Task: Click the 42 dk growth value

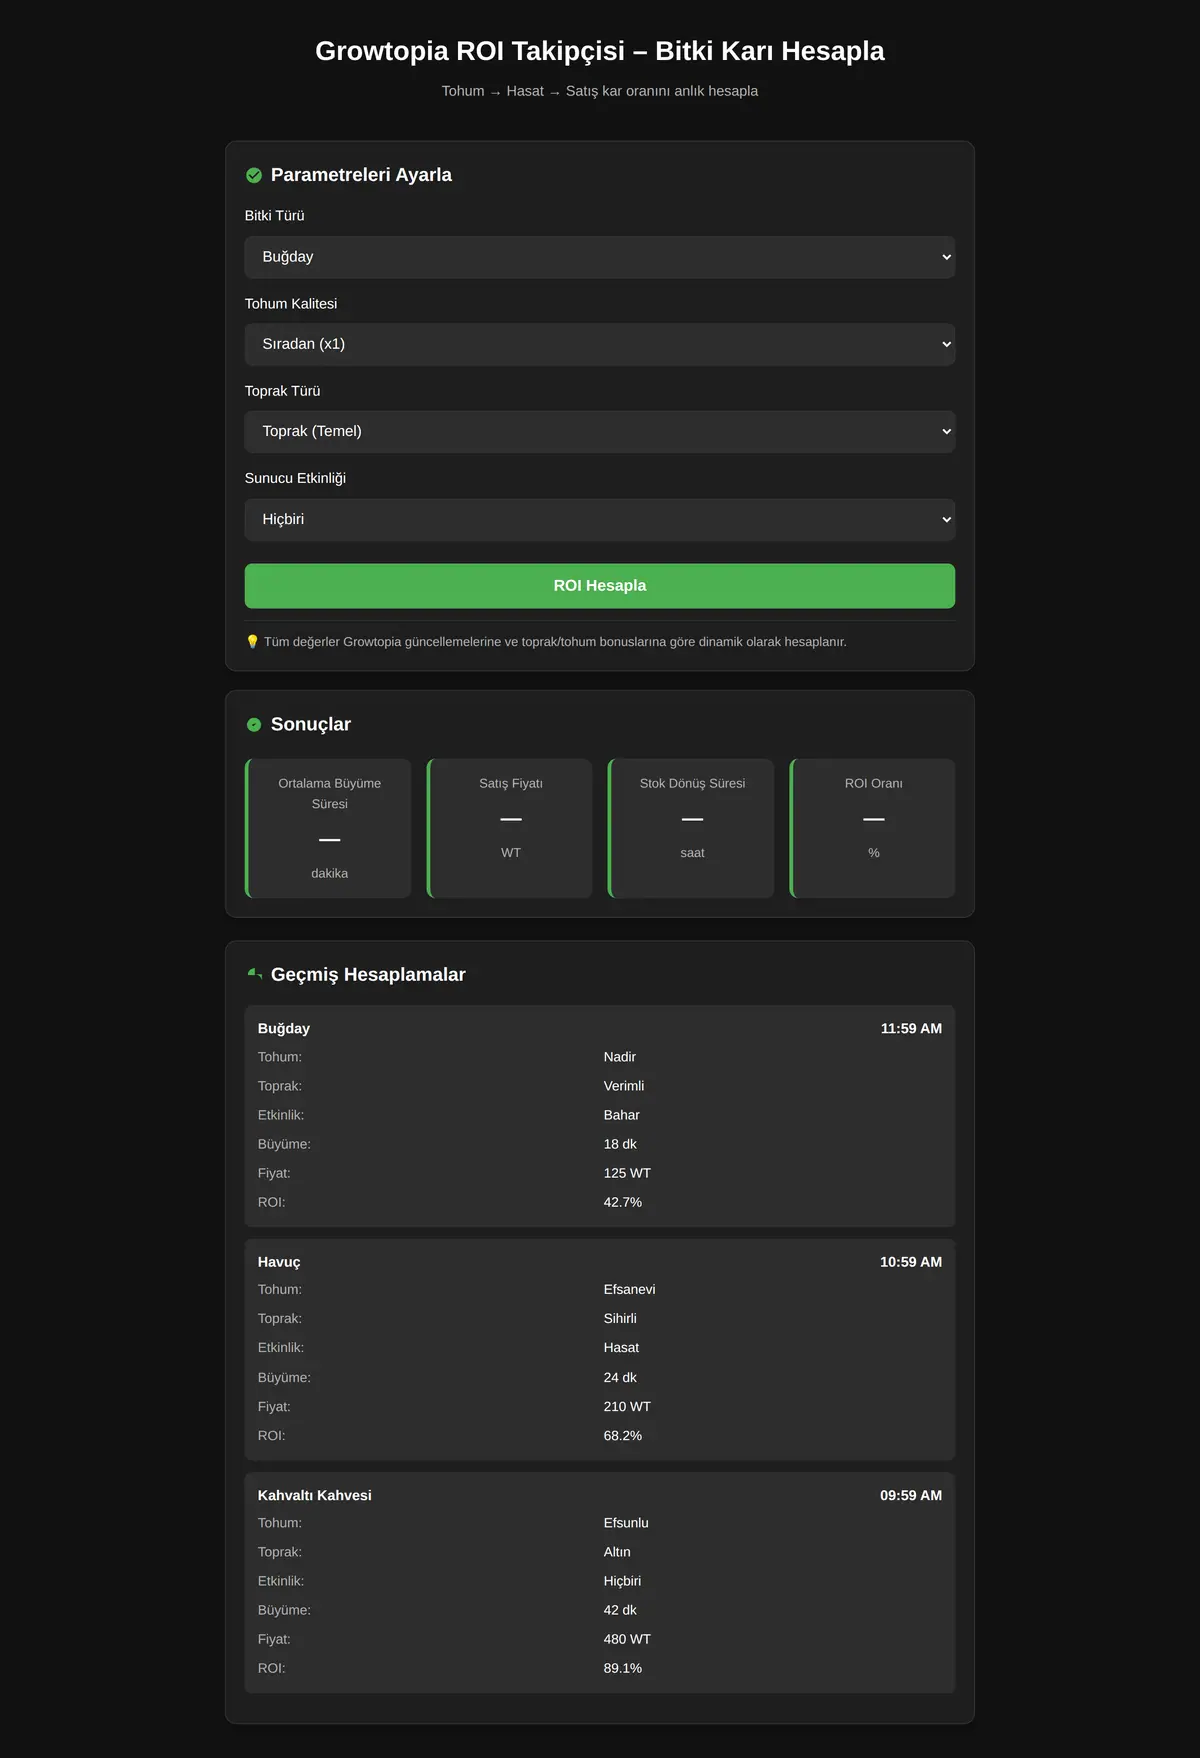Action: (620, 1610)
